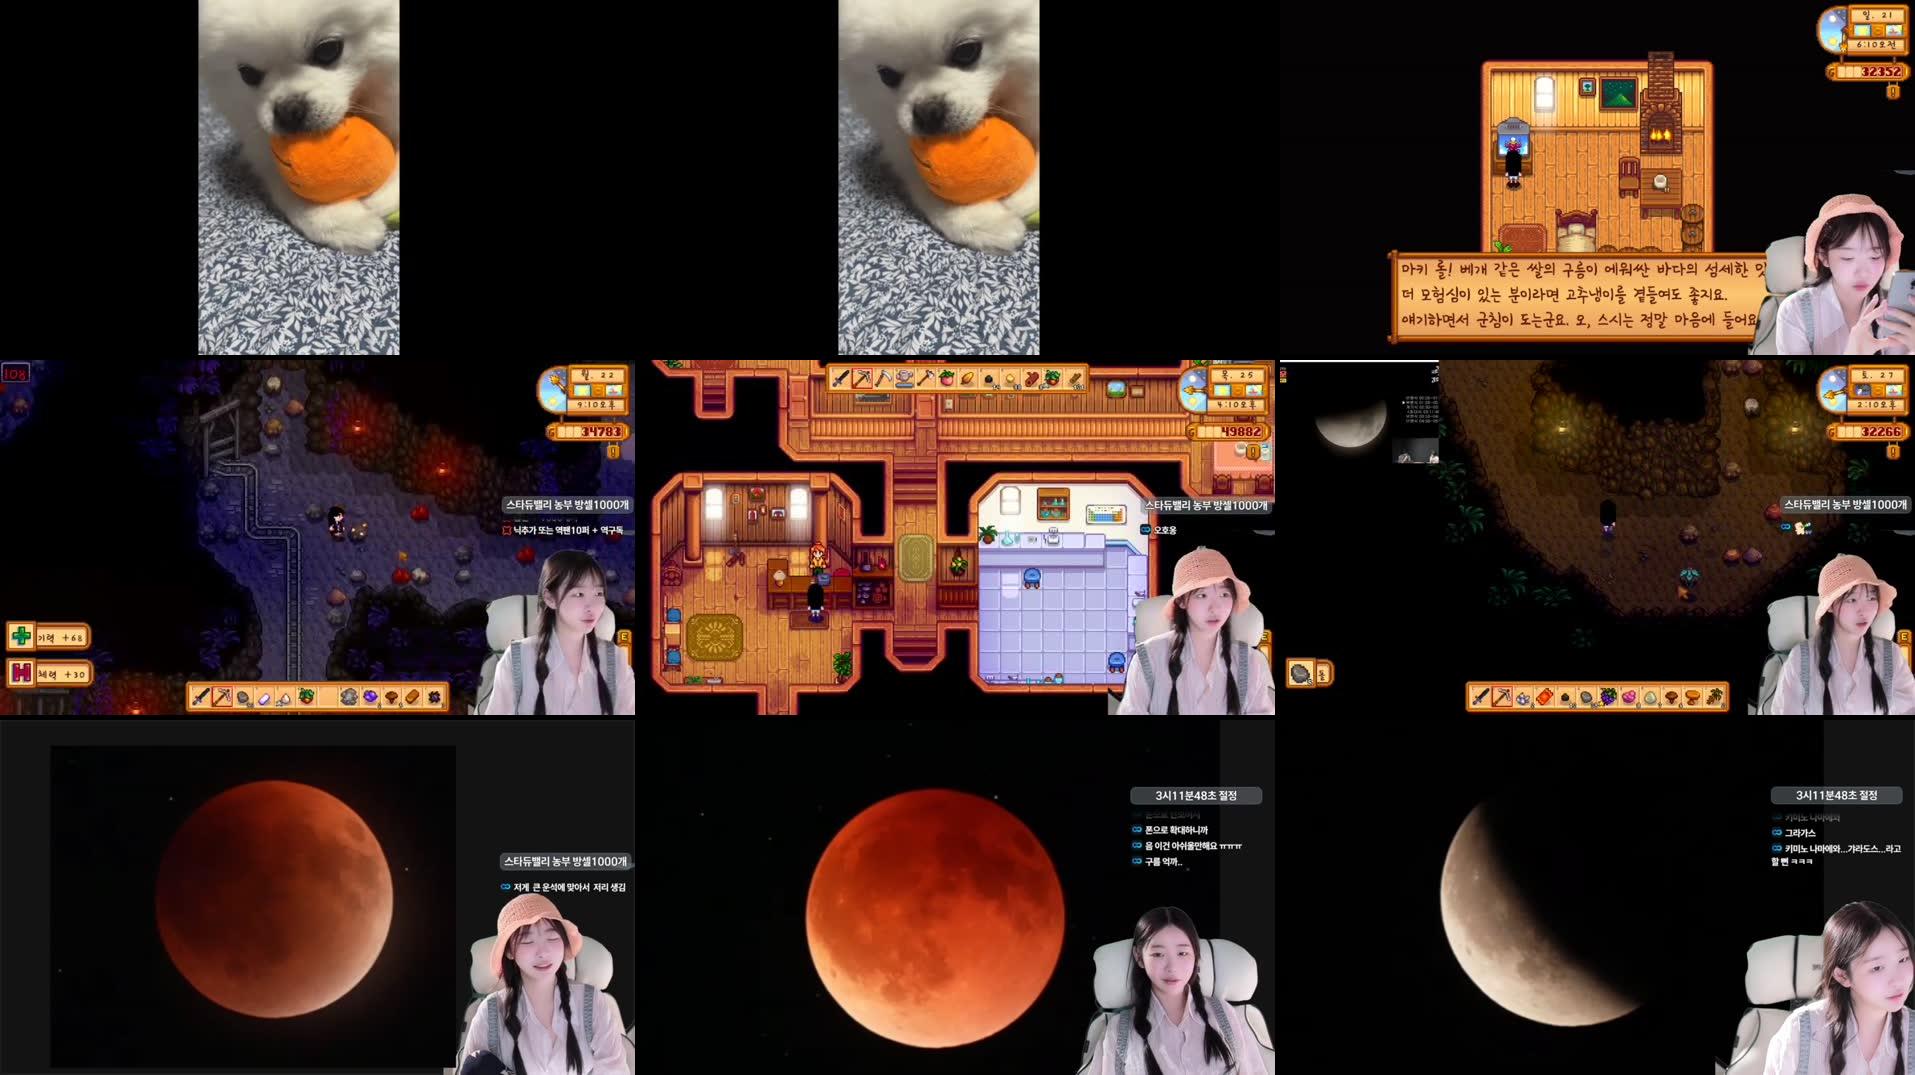Click the 2:10 clock in the cave panel
The width and height of the screenshot is (1915, 1075).
(1877, 405)
